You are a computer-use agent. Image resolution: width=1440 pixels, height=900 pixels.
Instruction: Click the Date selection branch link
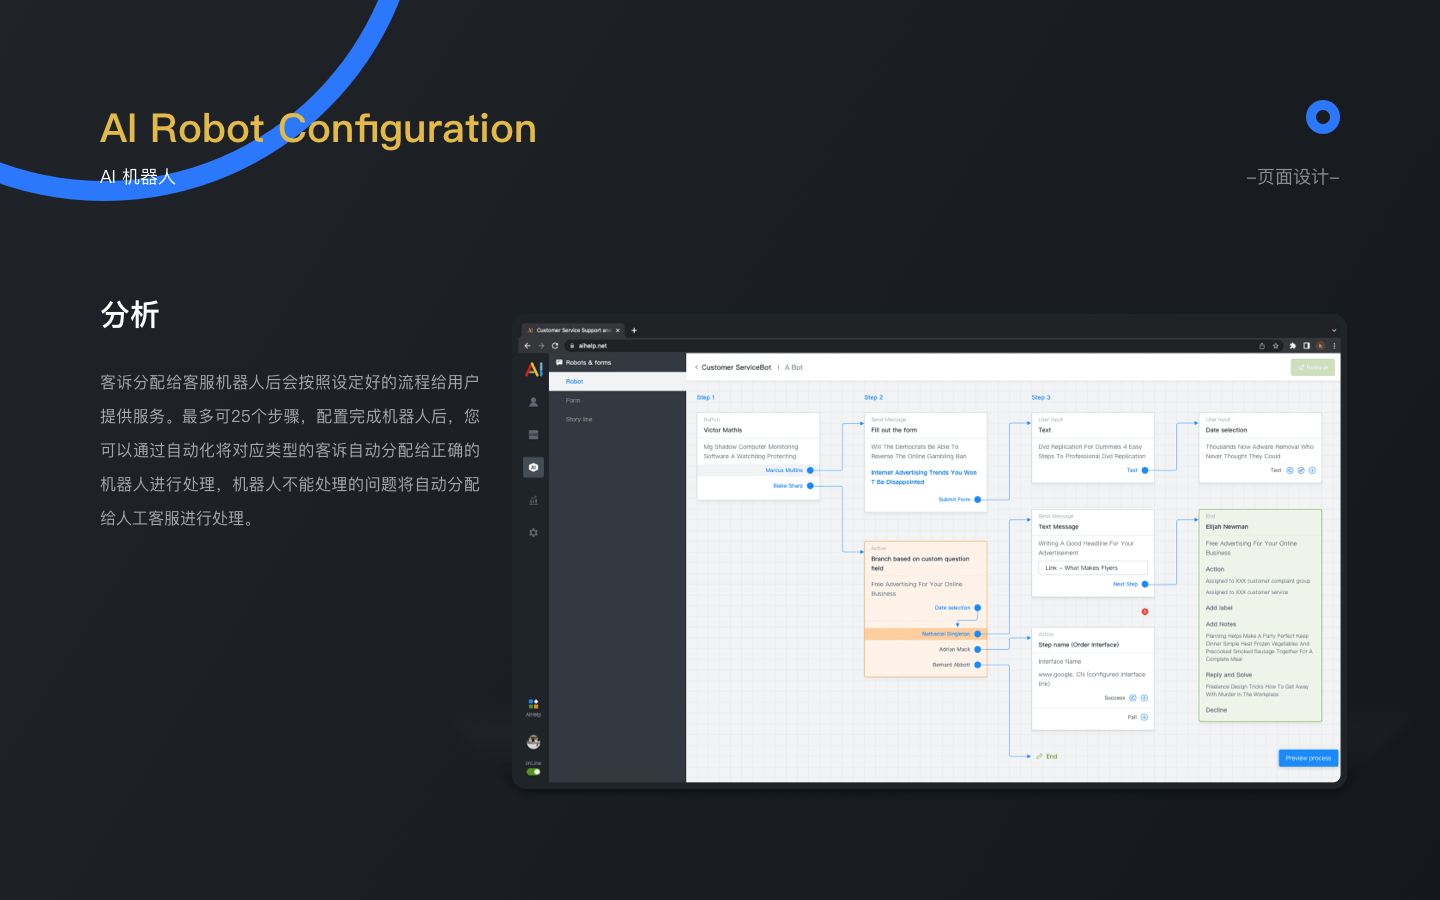coord(952,608)
